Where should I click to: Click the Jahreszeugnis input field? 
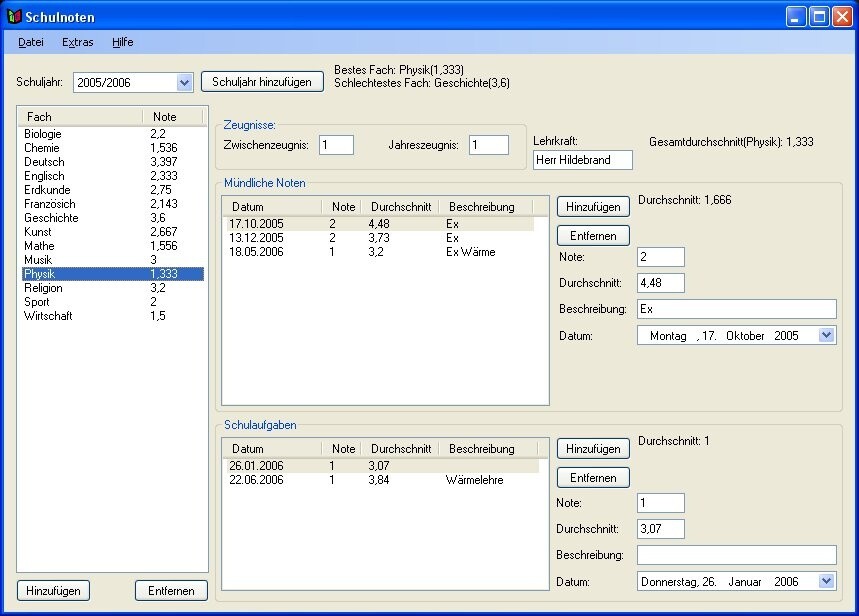tap(489, 145)
